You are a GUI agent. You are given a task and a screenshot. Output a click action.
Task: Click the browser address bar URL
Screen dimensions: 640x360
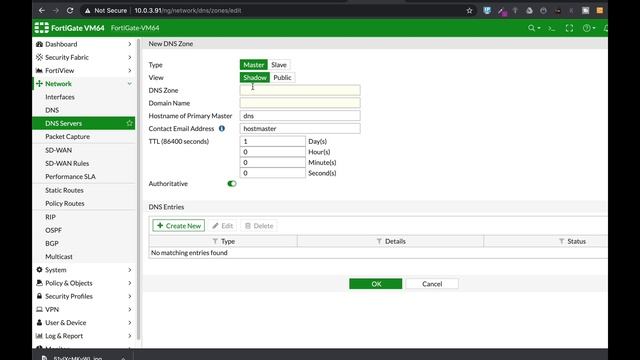[x=188, y=11]
